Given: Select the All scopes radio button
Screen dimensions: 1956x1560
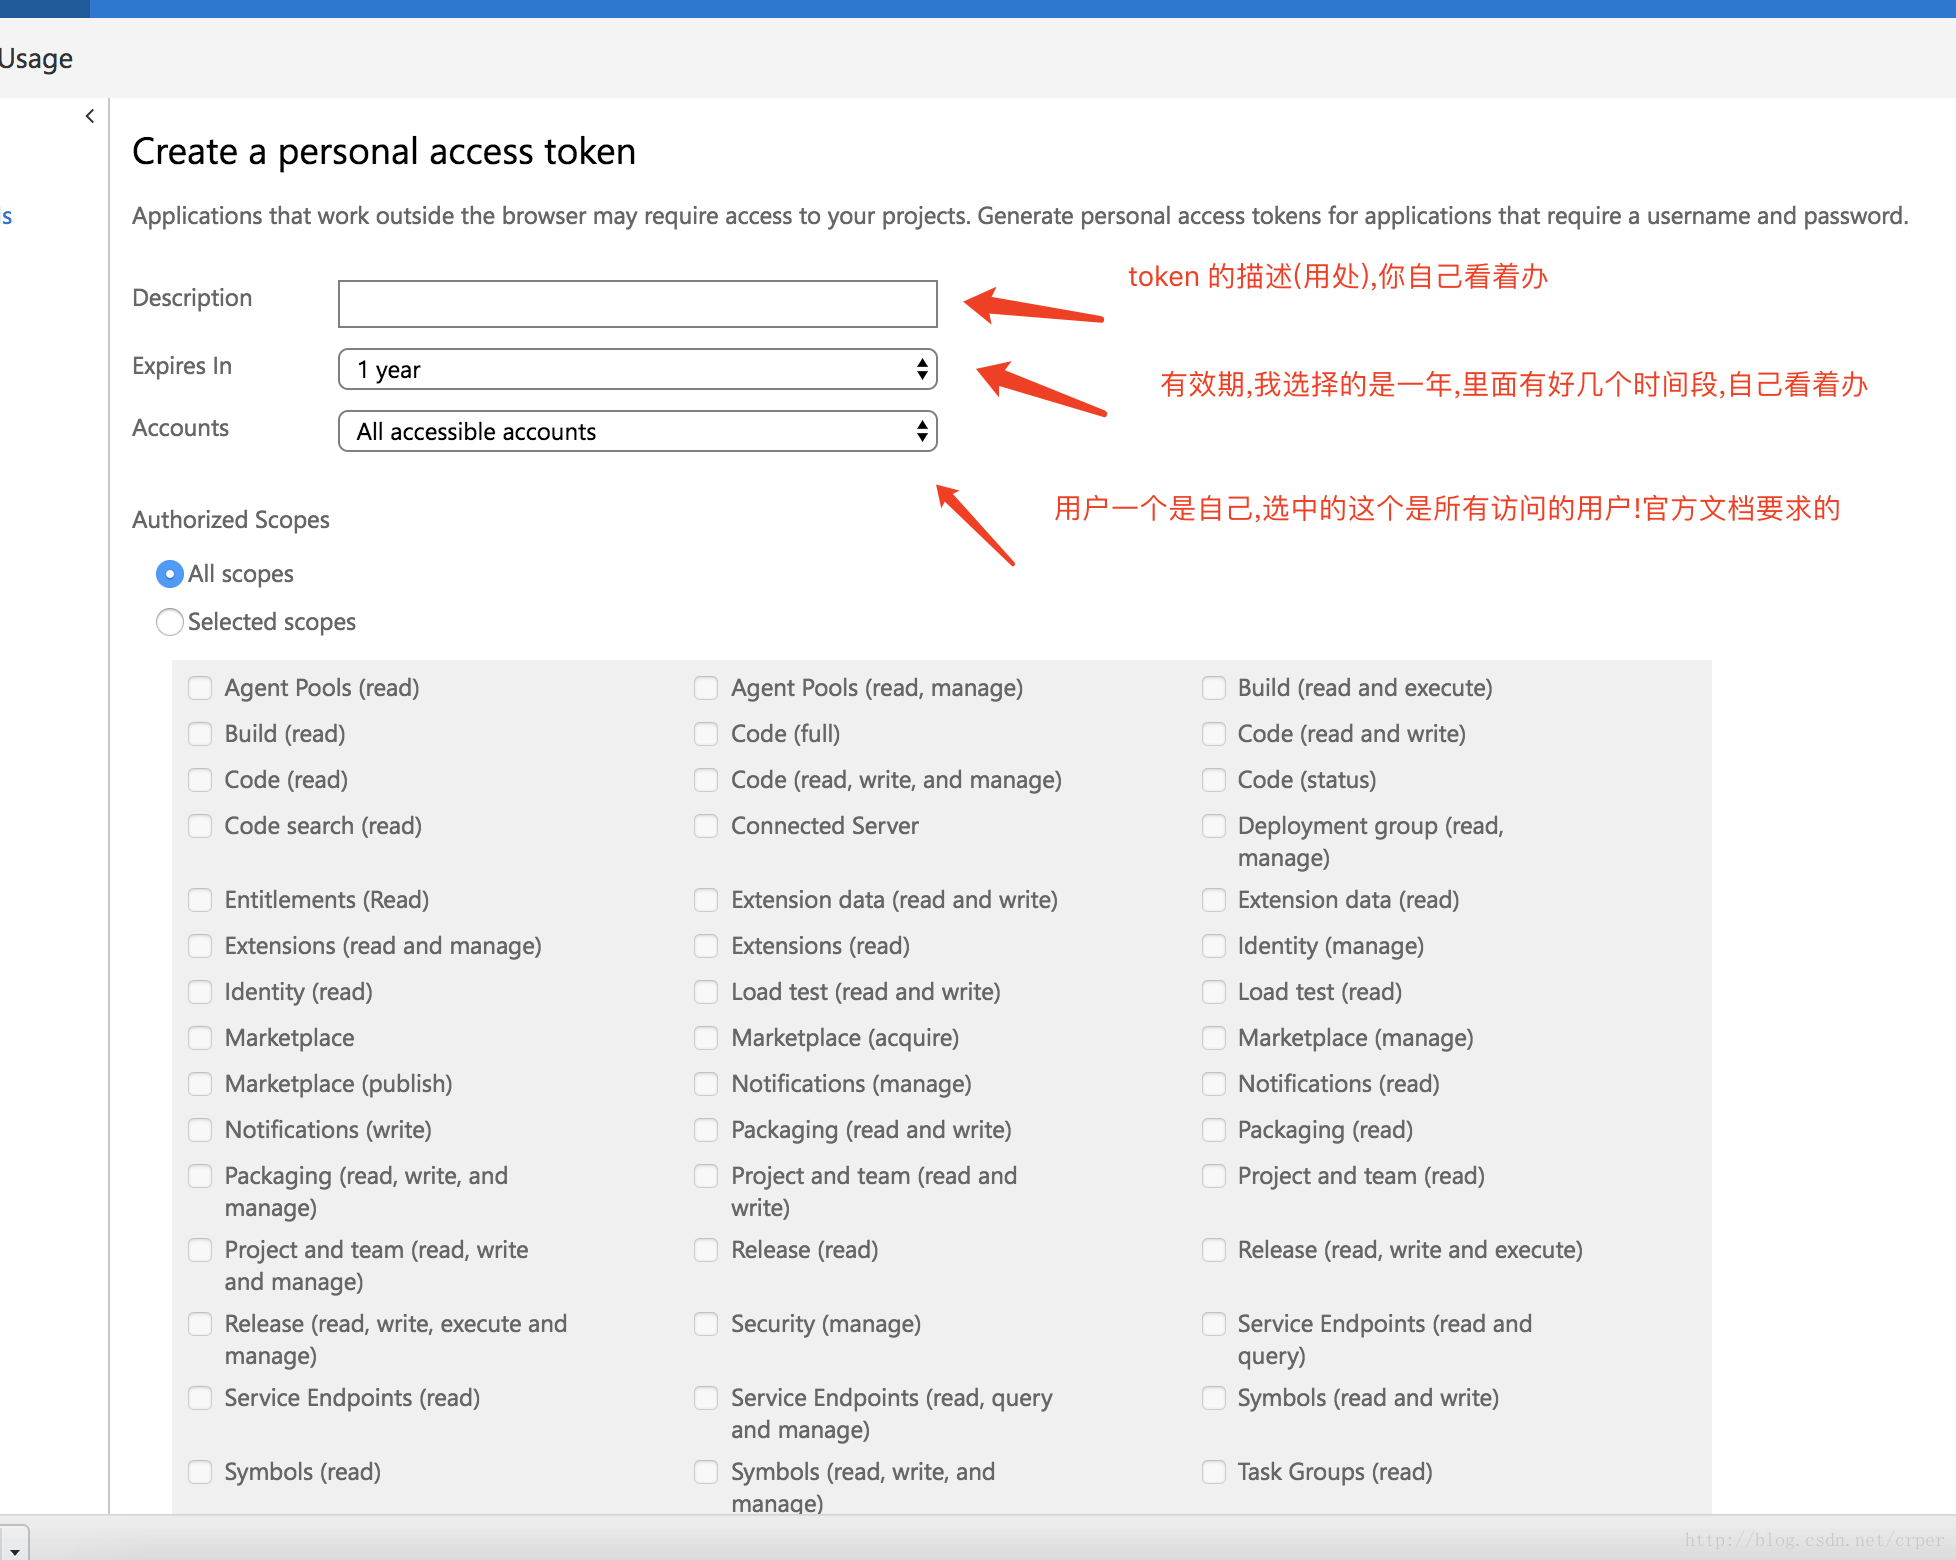Looking at the screenshot, I should [170, 574].
